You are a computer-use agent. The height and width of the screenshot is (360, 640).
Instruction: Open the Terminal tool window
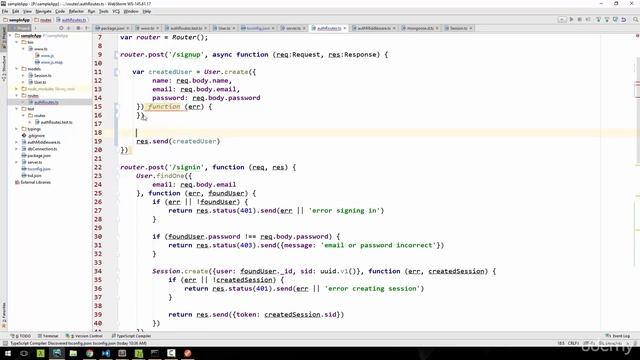[48, 336]
